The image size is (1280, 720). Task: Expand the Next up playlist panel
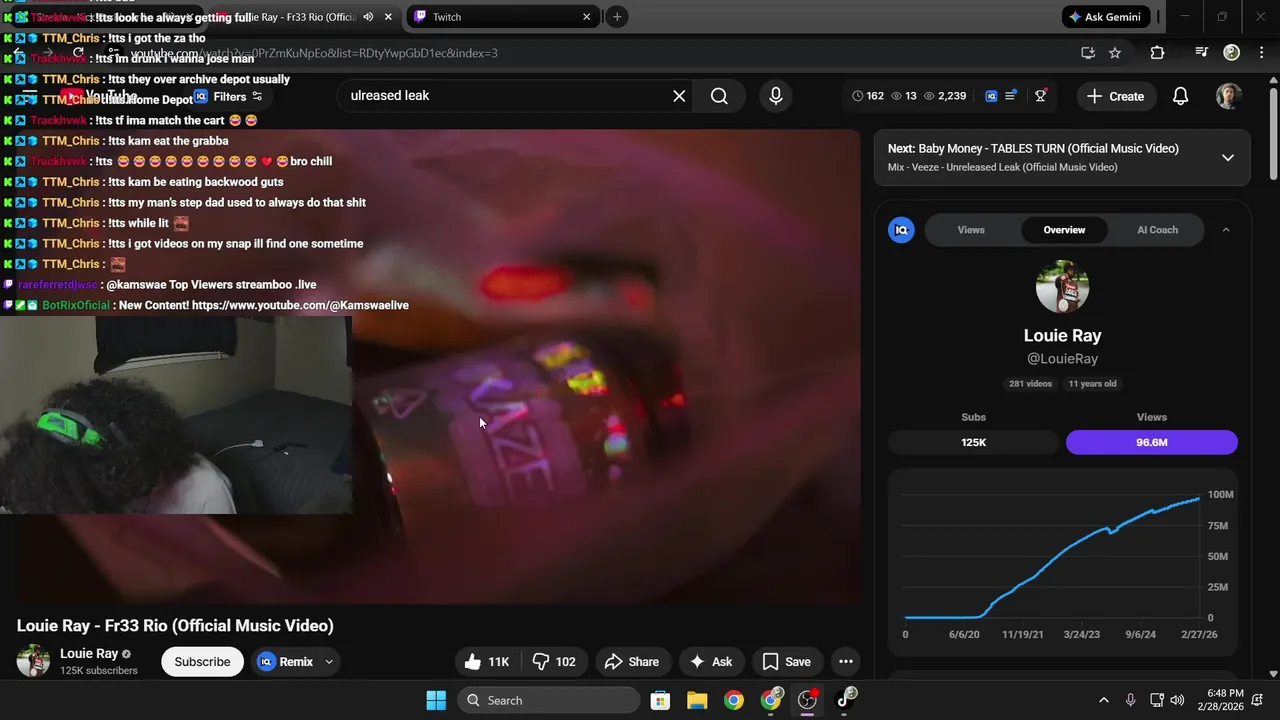[x=1228, y=158]
